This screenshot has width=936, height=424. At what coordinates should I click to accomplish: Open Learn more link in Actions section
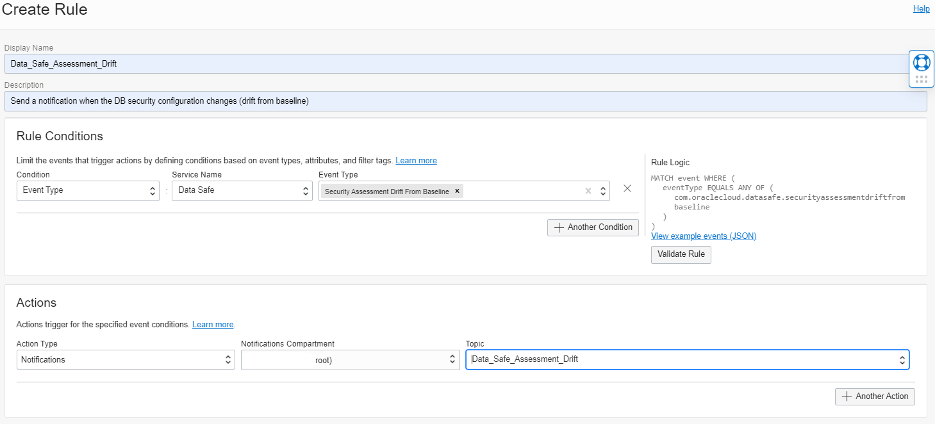tap(212, 324)
